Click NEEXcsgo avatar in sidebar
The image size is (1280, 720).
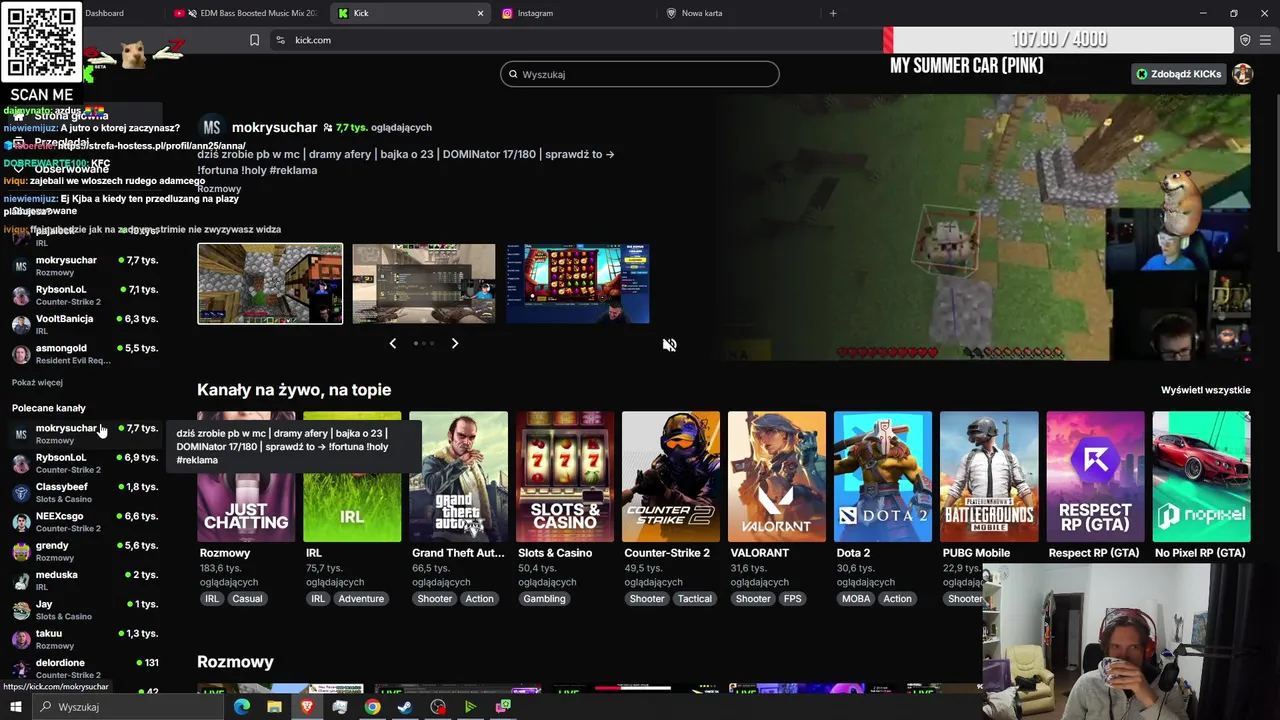[x=21, y=522]
